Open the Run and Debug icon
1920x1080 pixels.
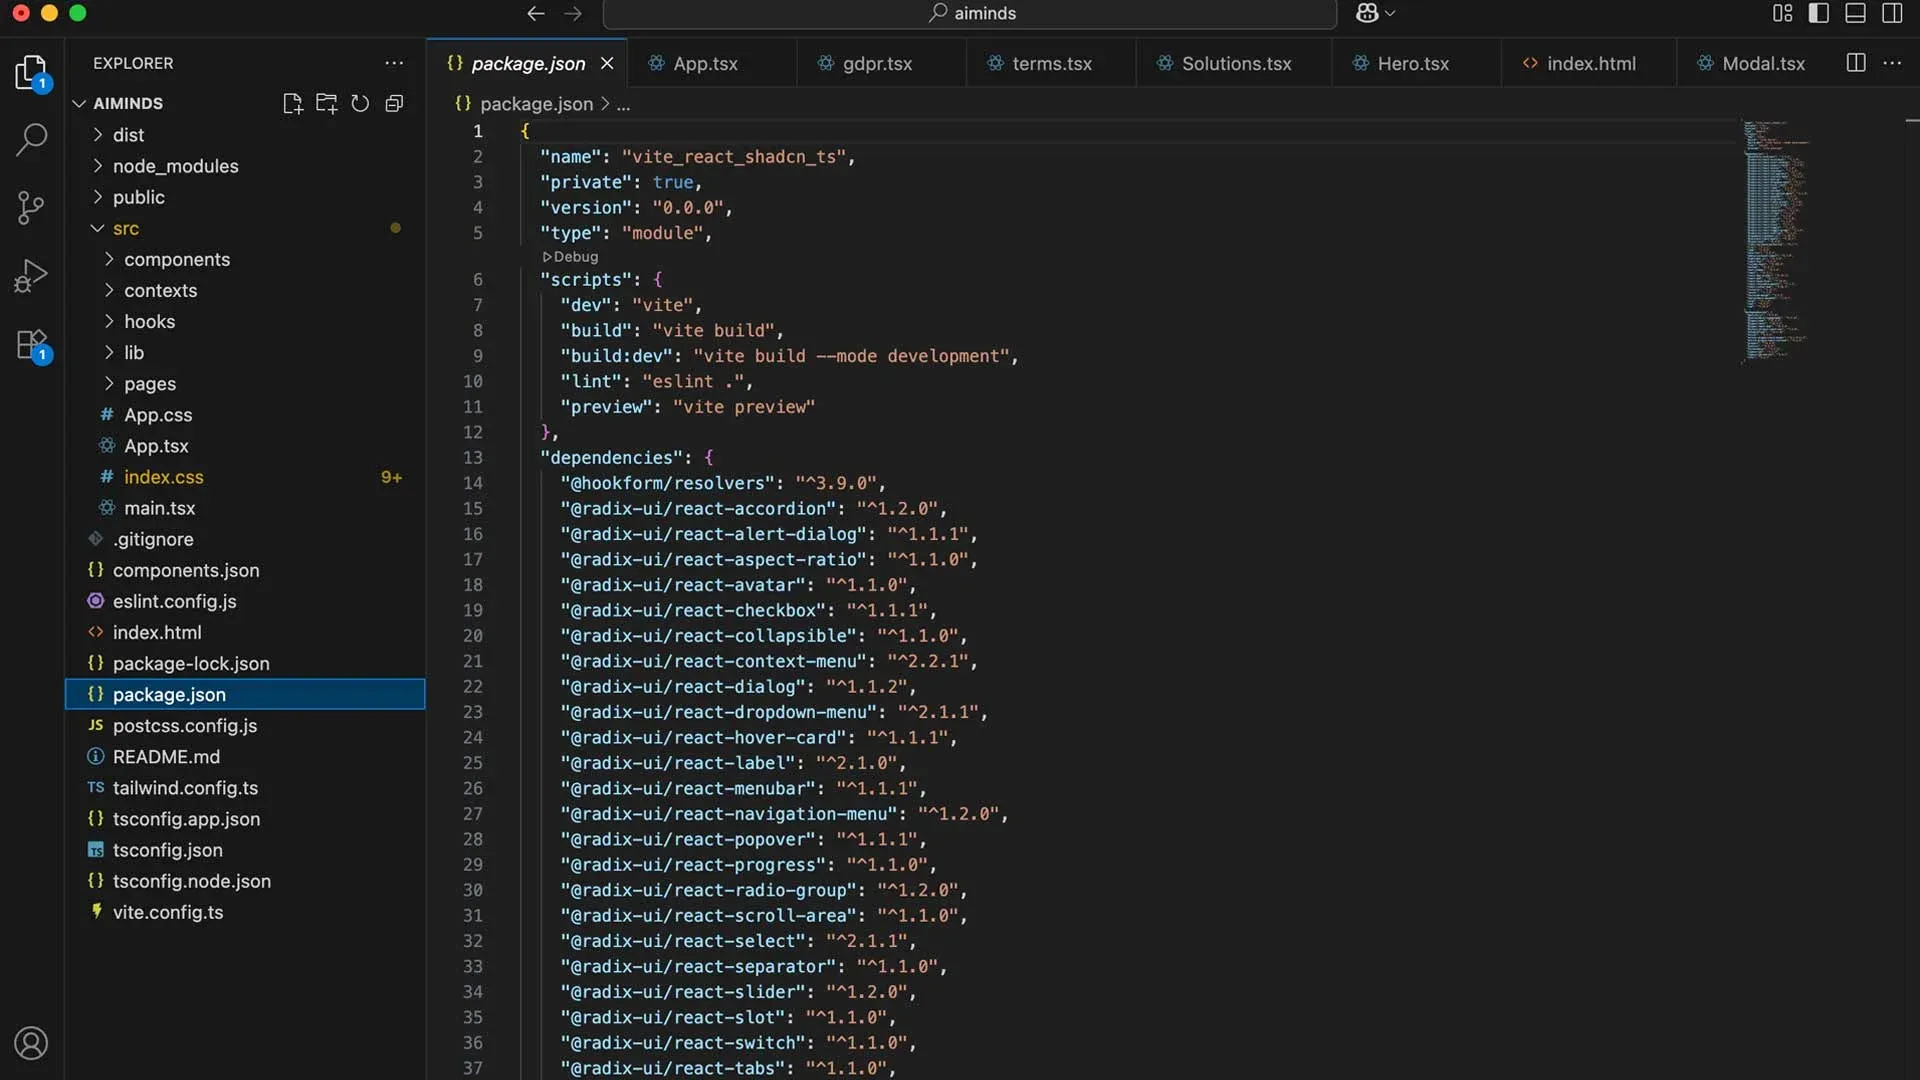tap(31, 274)
